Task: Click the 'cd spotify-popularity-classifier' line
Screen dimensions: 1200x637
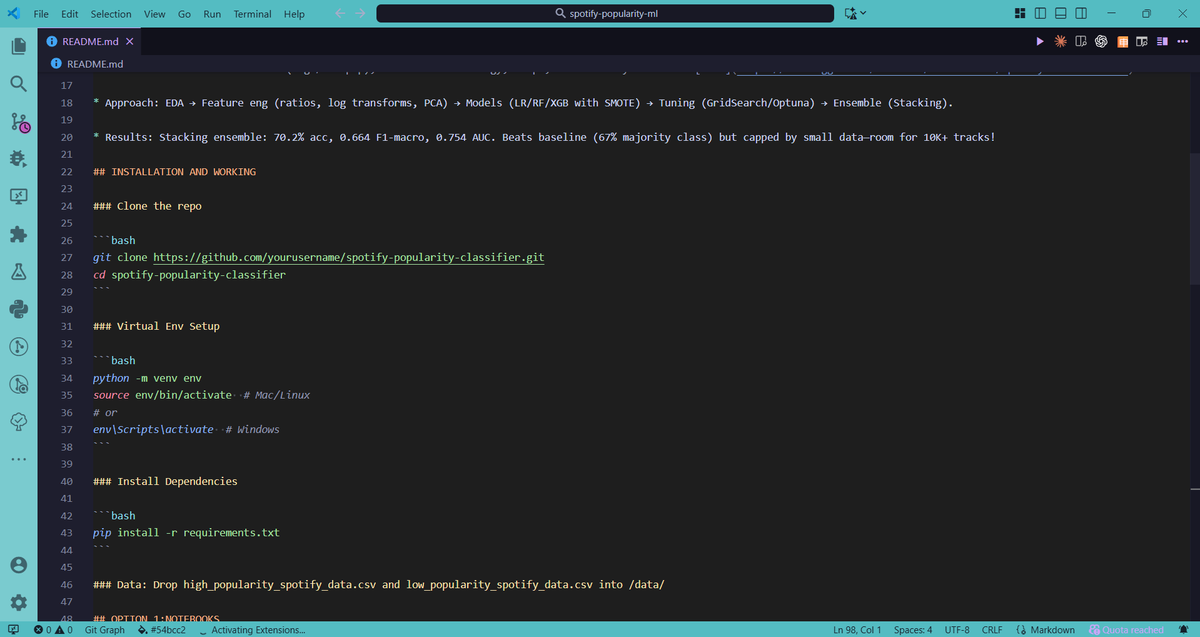Action: (x=189, y=274)
